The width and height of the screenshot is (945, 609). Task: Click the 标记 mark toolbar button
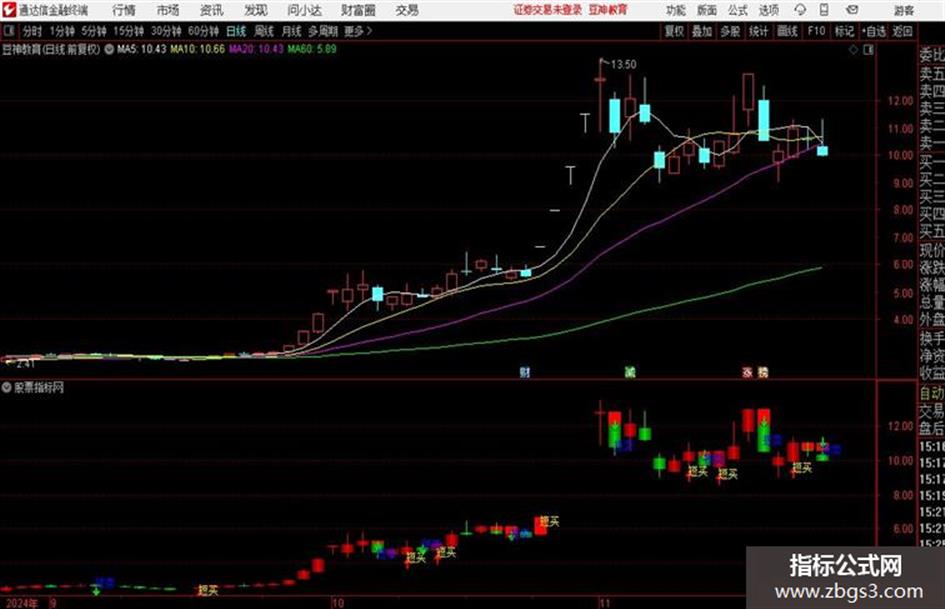844,31
